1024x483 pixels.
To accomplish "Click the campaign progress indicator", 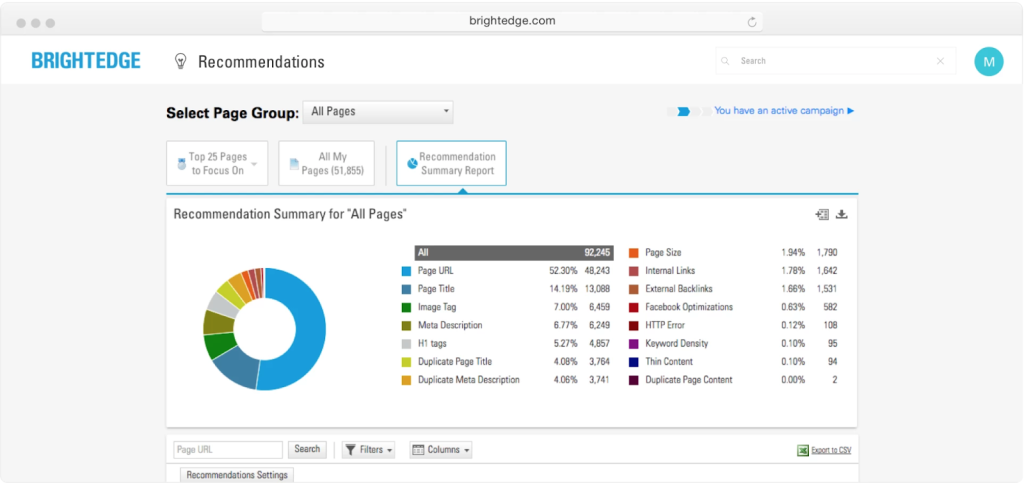I will (x=688, y=112).
